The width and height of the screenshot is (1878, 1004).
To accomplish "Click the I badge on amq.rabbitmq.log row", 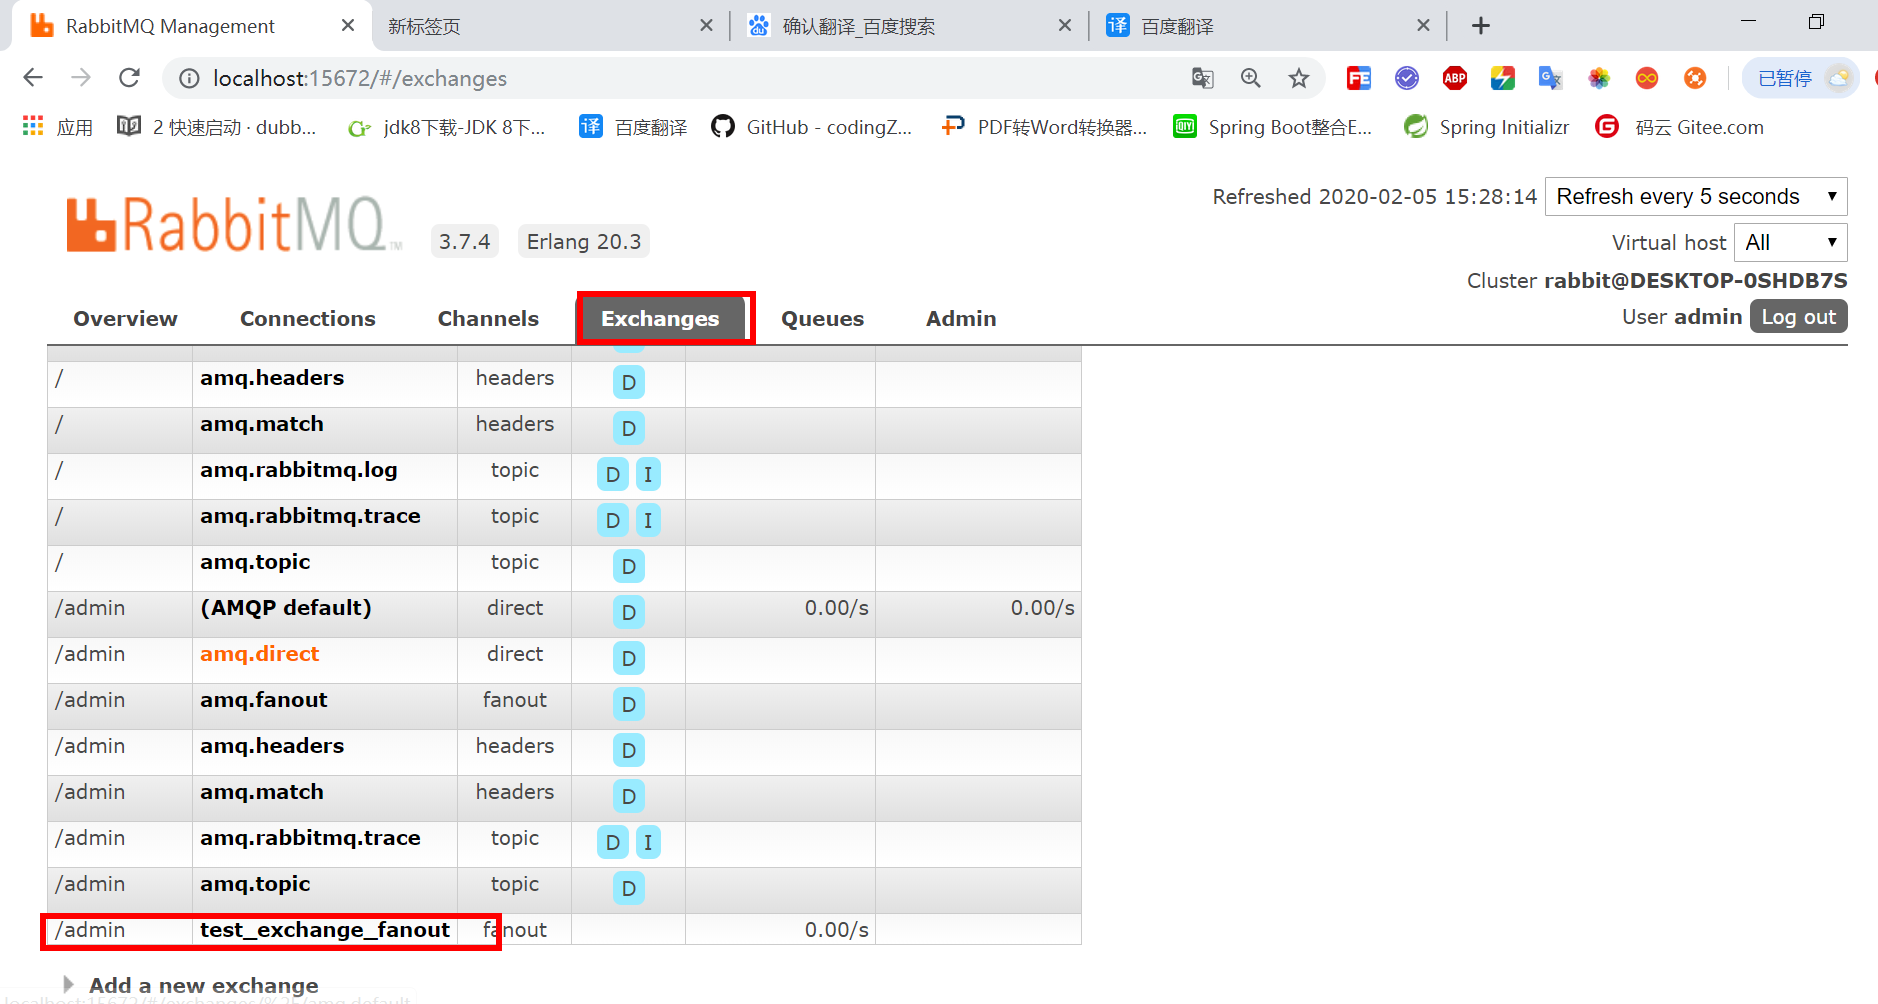I will [648, 474].
